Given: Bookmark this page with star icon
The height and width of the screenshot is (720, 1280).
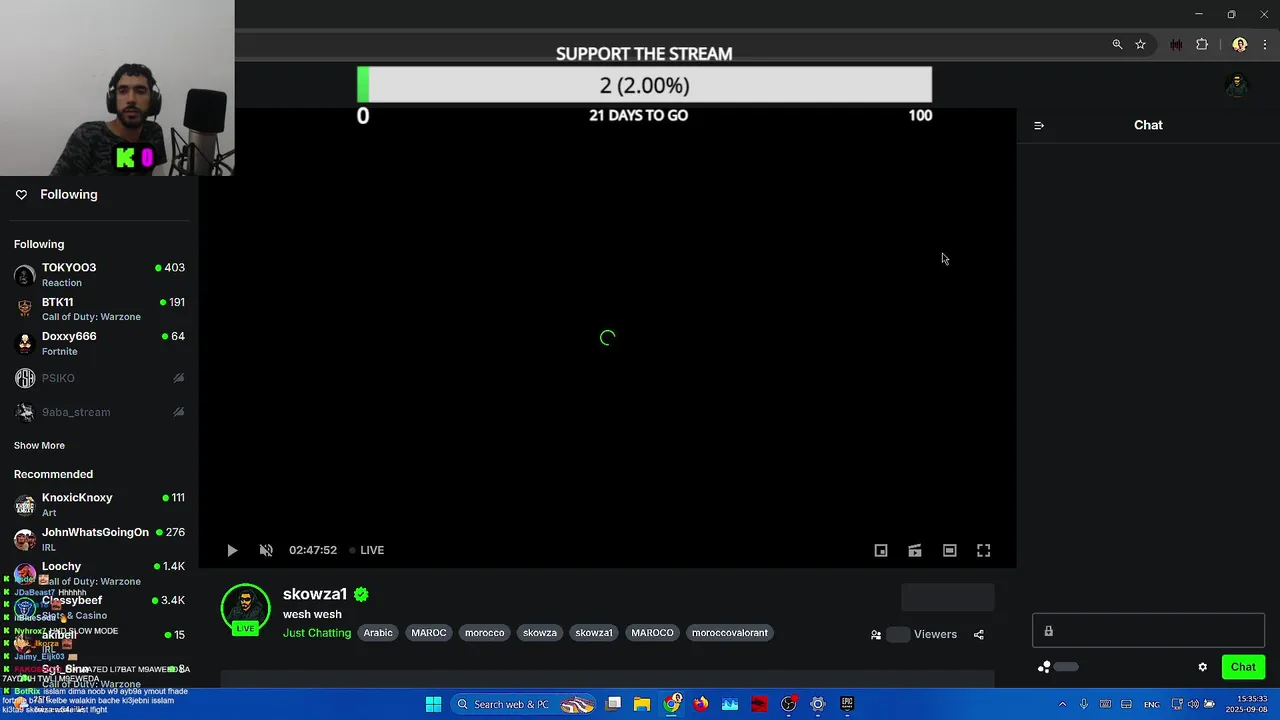Looking at the screenshot, I should (1140, 45).
